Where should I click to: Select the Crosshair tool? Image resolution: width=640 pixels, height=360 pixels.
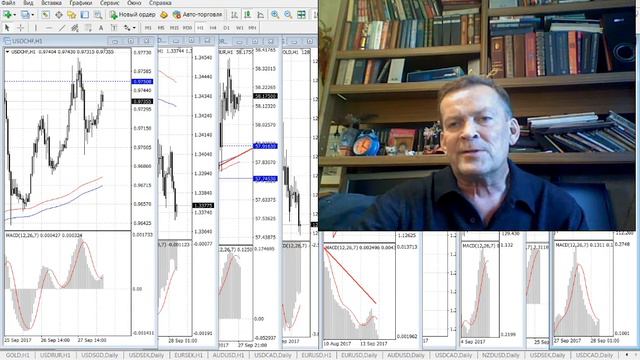click(20, 28)
